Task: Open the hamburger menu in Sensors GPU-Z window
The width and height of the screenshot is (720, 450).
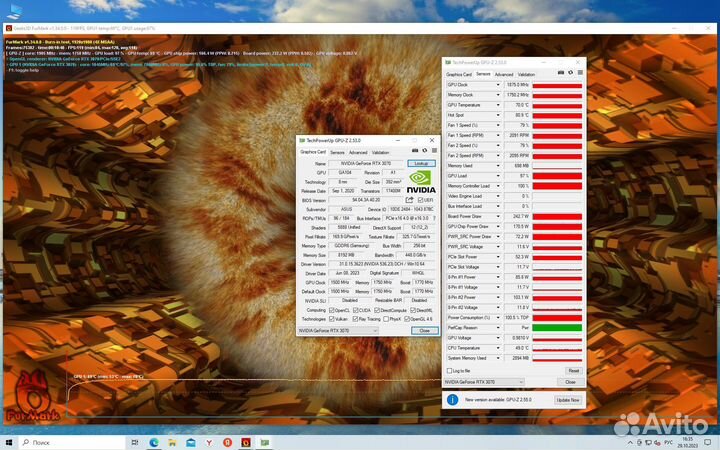Action: 580,73
